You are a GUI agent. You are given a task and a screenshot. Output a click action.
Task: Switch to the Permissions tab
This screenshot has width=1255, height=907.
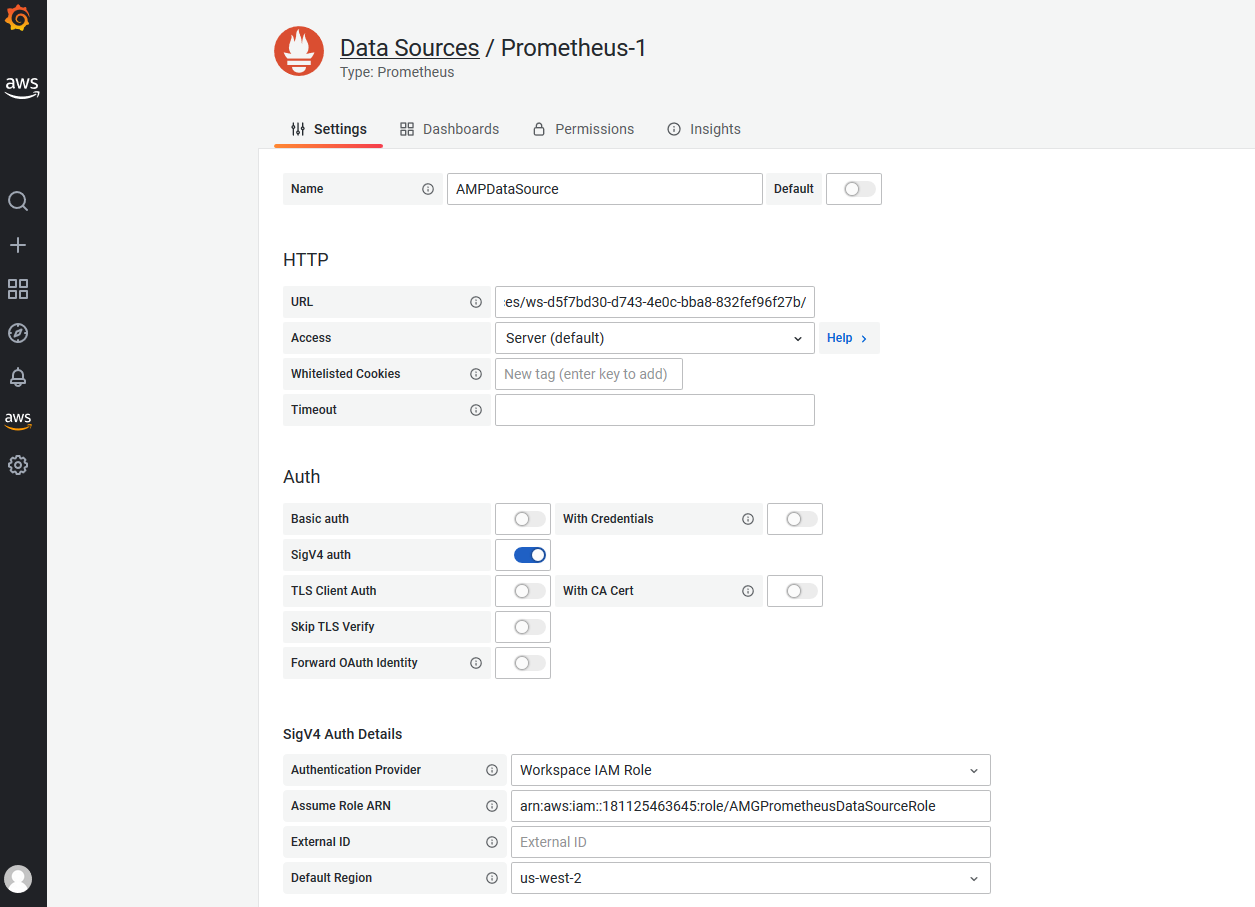pos(583,129)
